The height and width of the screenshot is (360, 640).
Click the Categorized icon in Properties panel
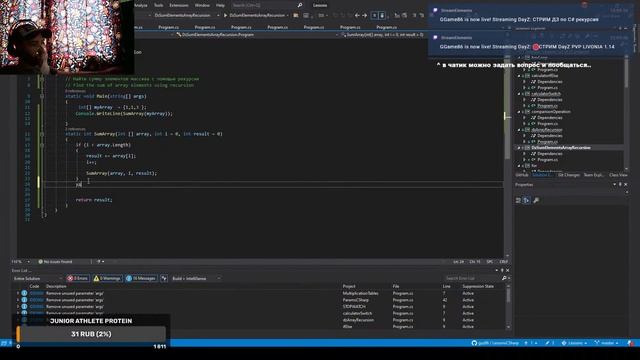(518, 200)
